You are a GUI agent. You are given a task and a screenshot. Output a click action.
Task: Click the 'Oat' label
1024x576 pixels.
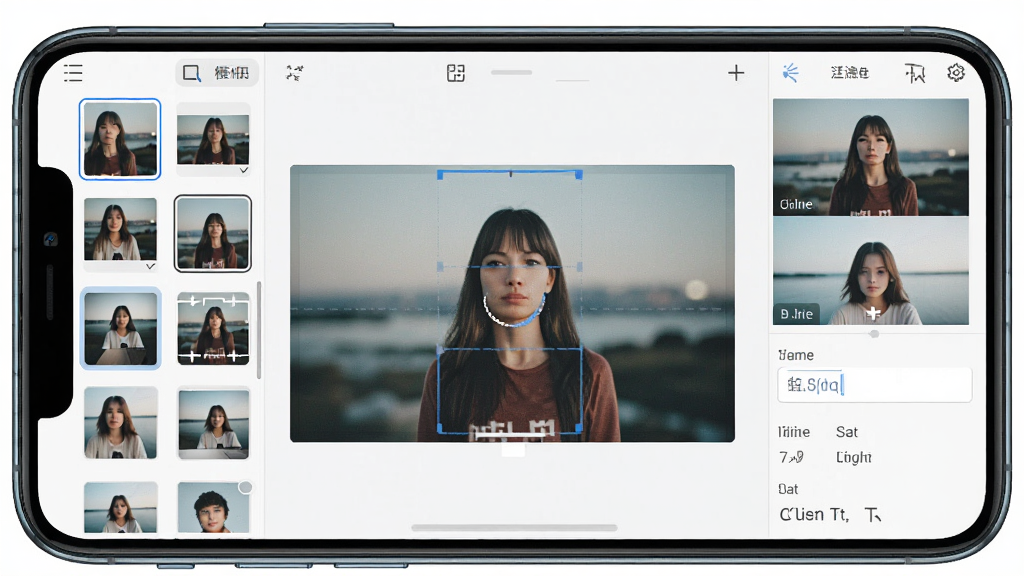(788, 489)
